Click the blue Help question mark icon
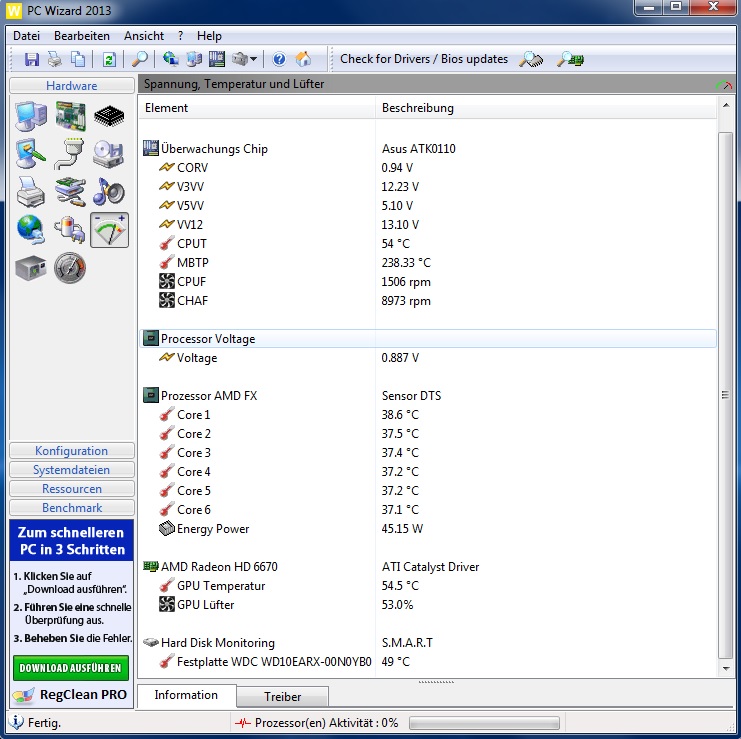This screenshot has width=741, height=739. [x=279, y=60]
